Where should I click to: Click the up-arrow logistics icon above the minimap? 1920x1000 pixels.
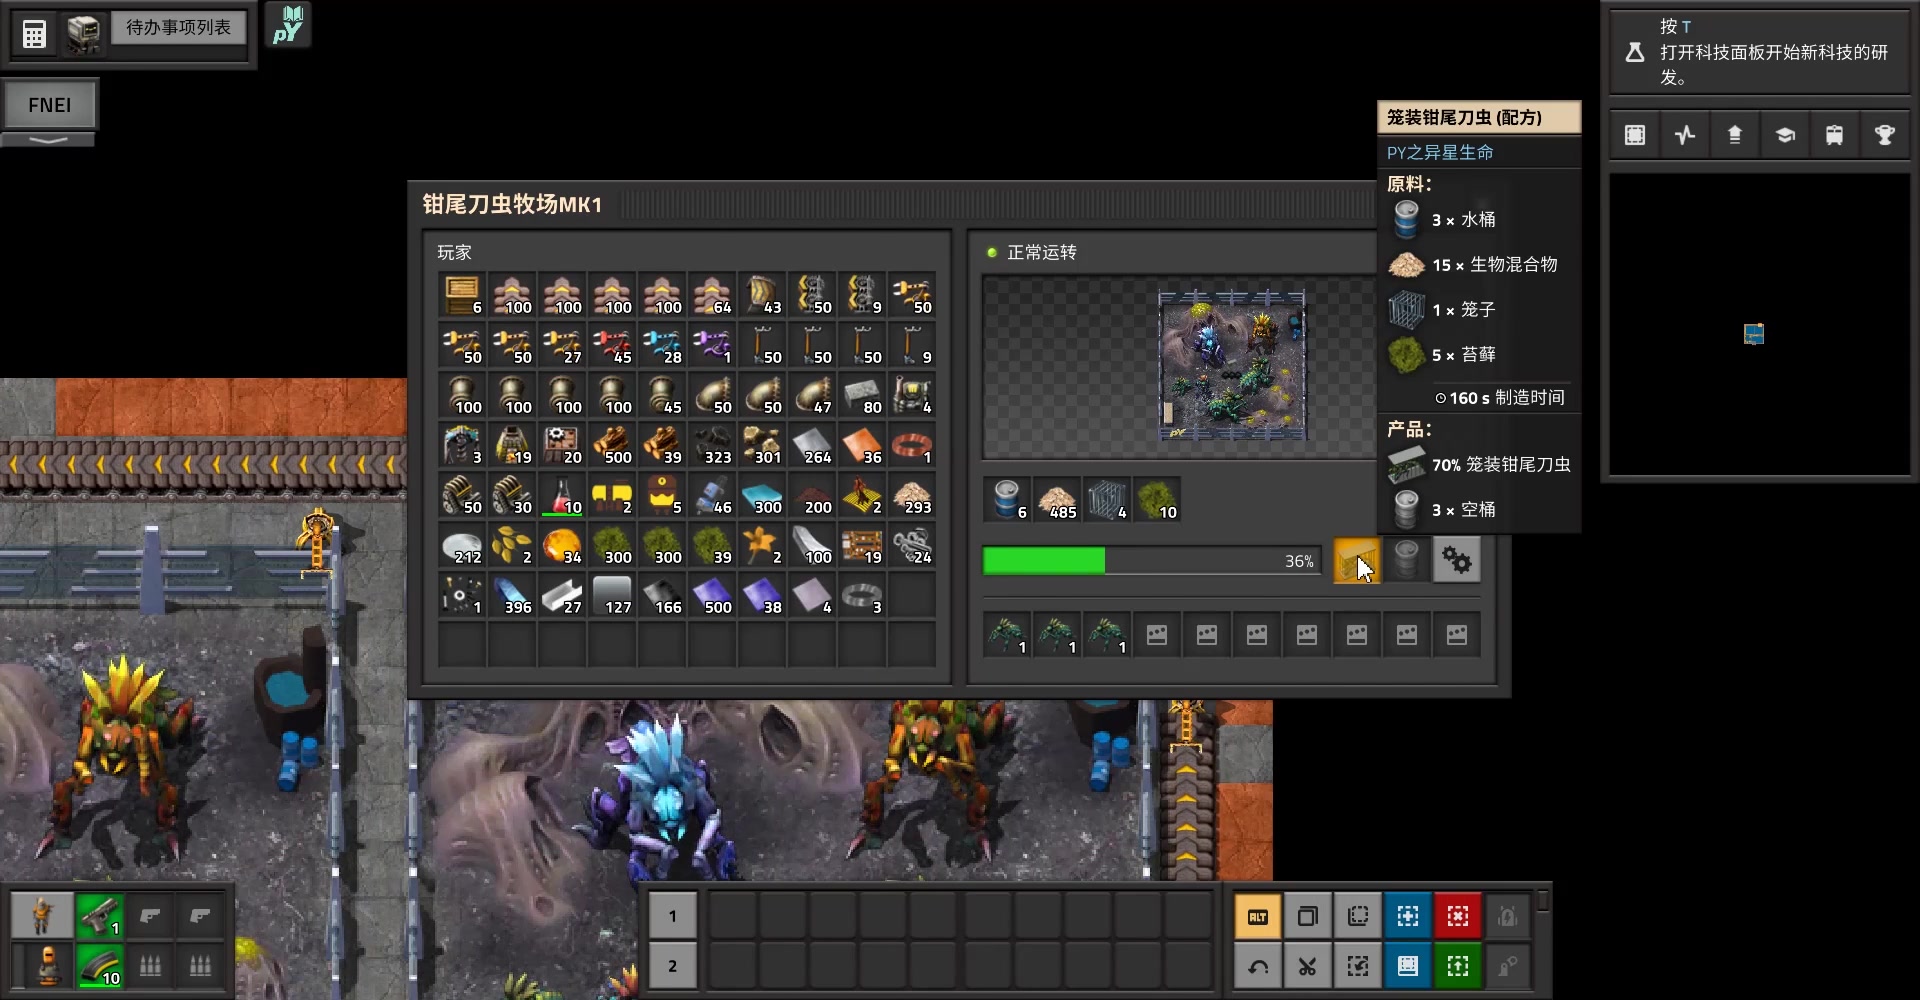1735,135
